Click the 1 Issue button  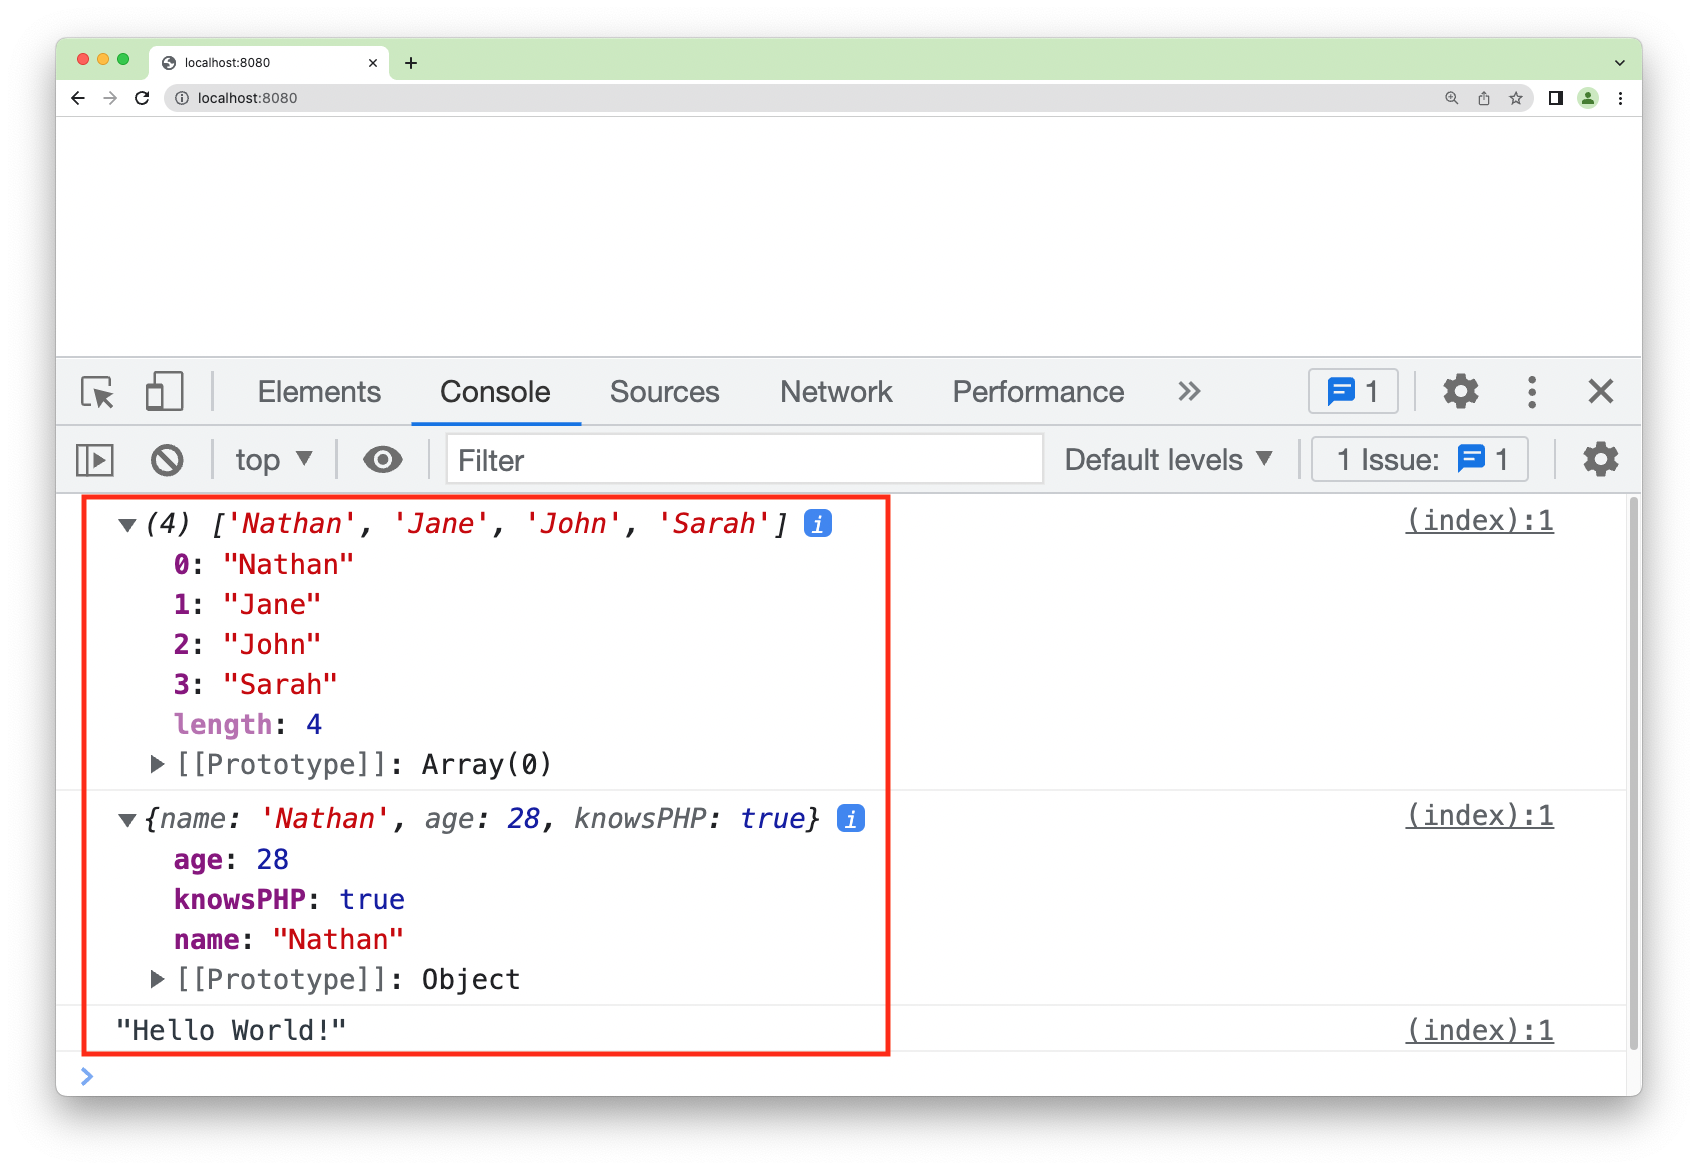click(x=1418, y=459)
